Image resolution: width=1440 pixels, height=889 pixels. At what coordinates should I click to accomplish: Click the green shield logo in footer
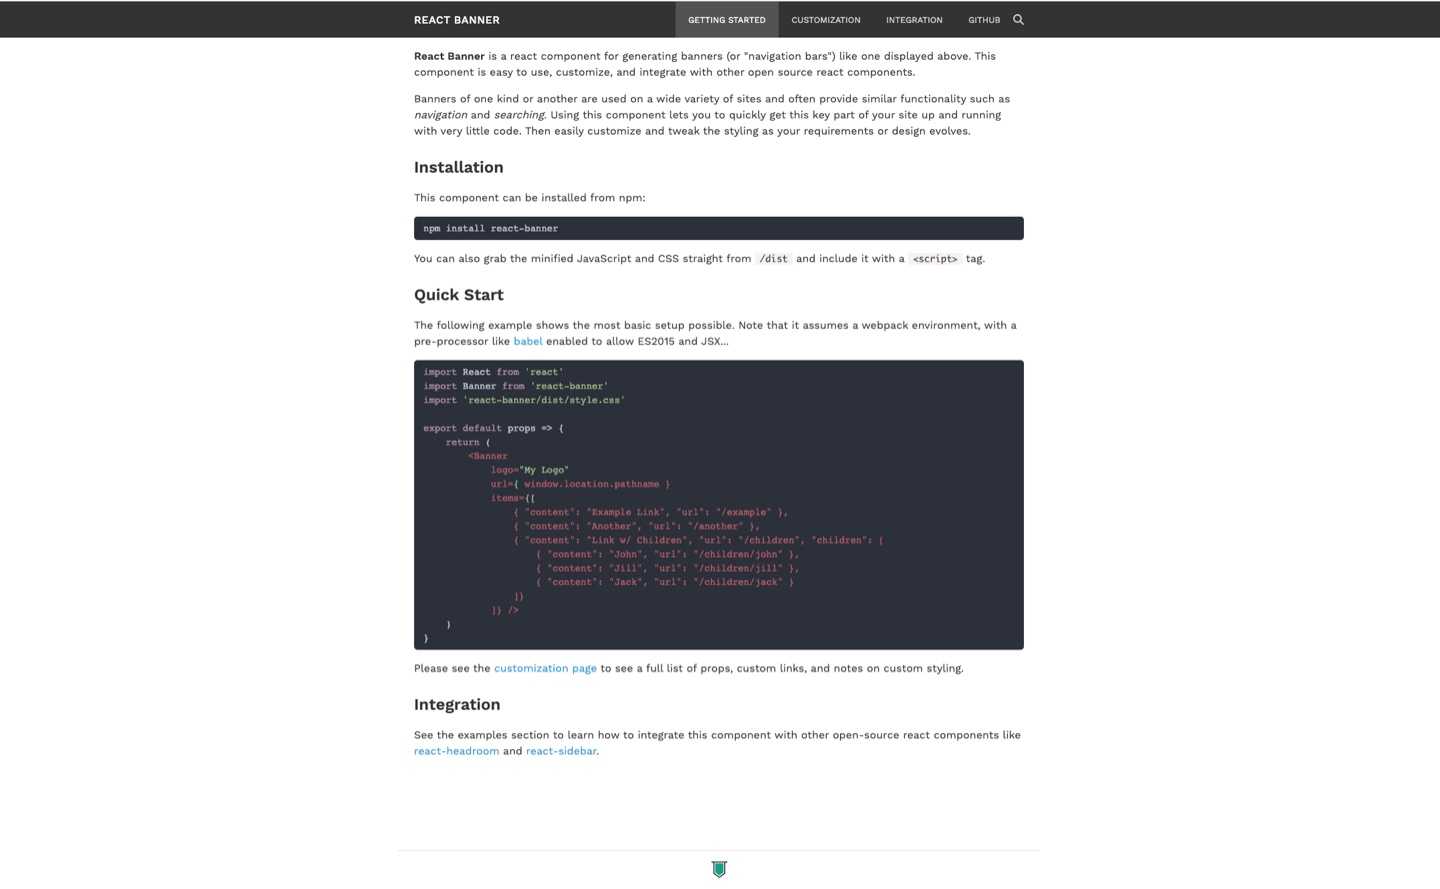point(719,869)
